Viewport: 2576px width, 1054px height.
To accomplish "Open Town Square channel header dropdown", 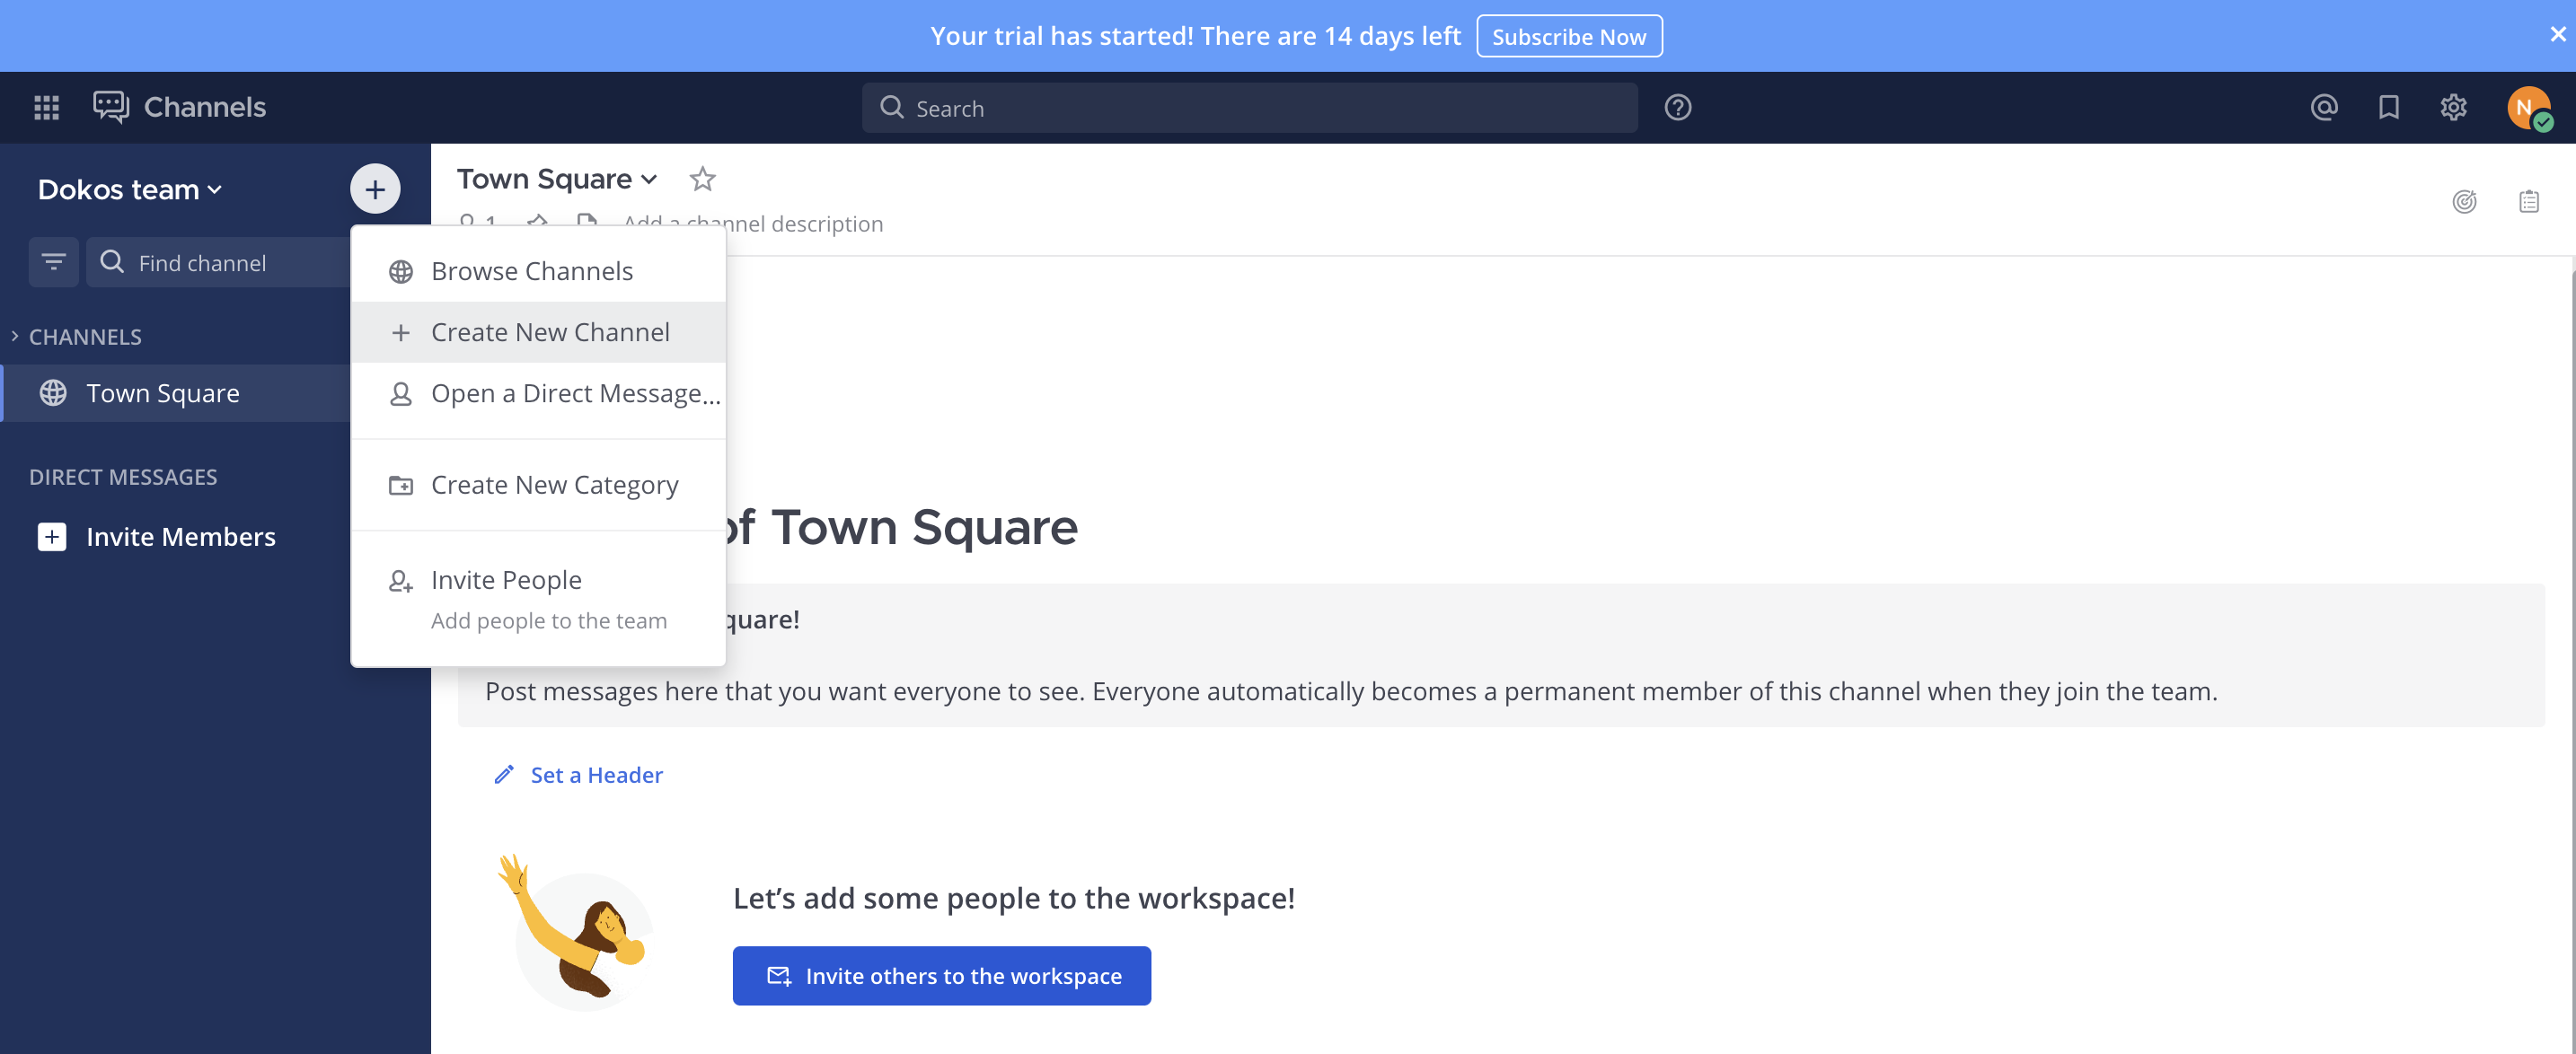I will pos(557,179).
